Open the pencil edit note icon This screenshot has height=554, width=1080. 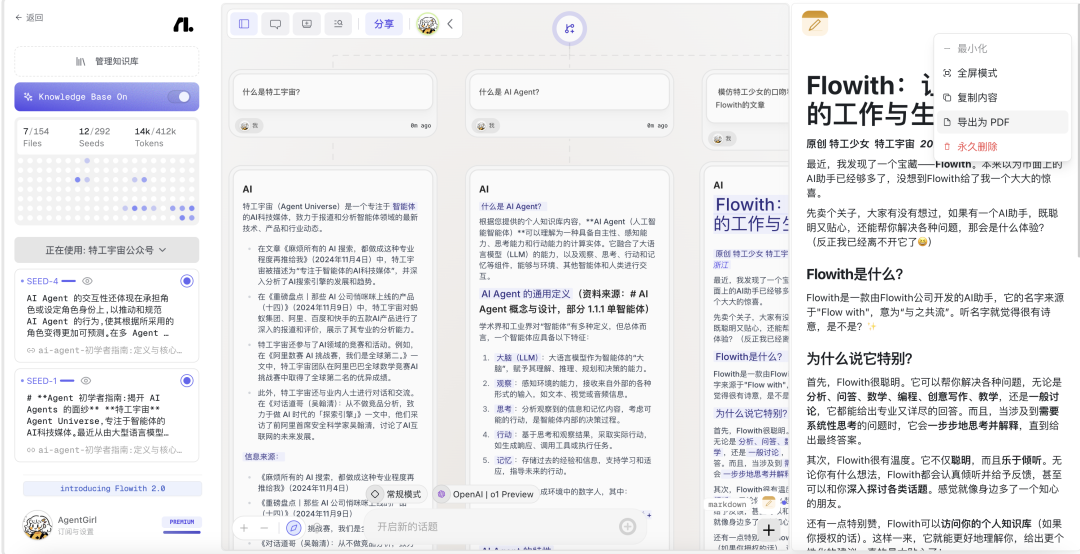point(815,25)
